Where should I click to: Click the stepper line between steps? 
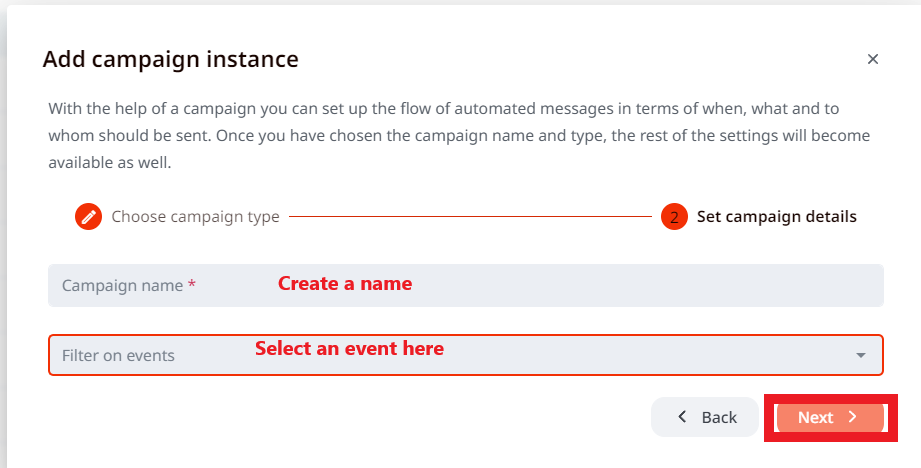[x=470, y=216]
